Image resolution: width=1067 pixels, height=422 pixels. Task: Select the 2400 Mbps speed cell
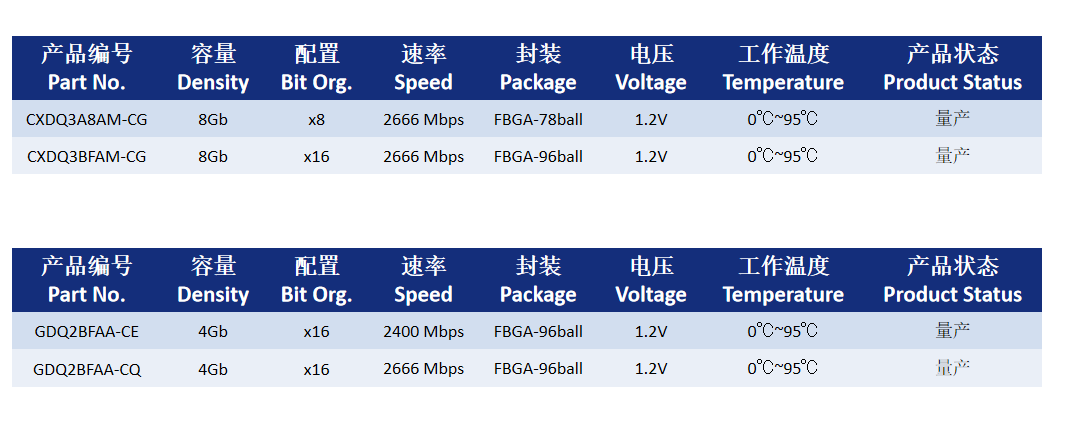[423, 331]
